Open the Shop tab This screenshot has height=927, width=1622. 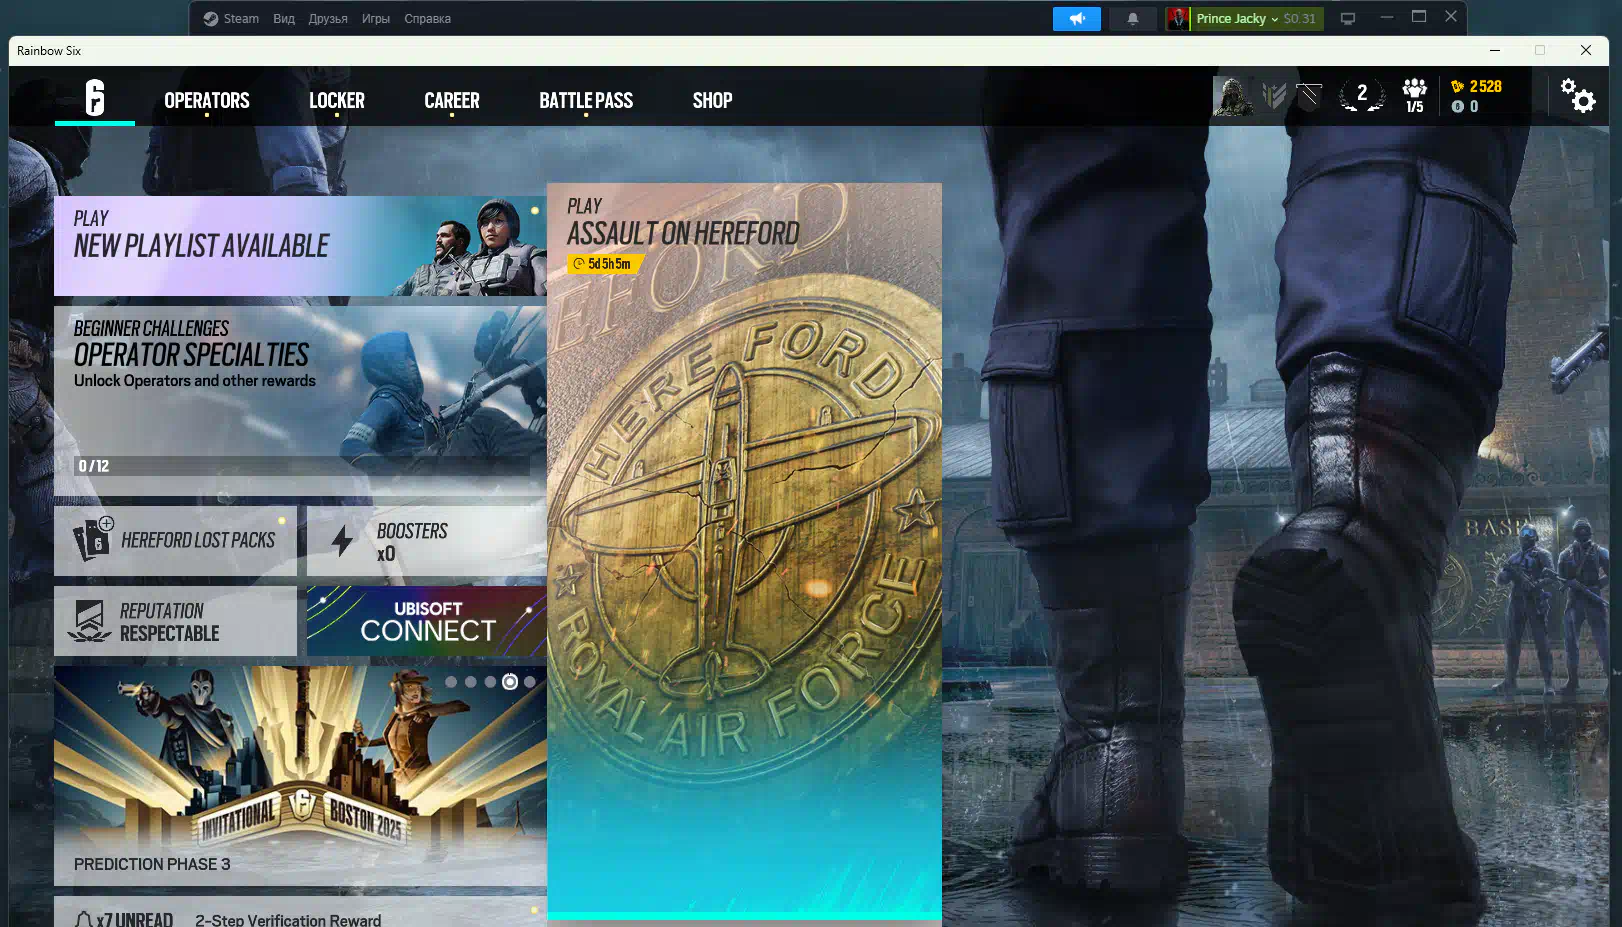coord(712,100)
